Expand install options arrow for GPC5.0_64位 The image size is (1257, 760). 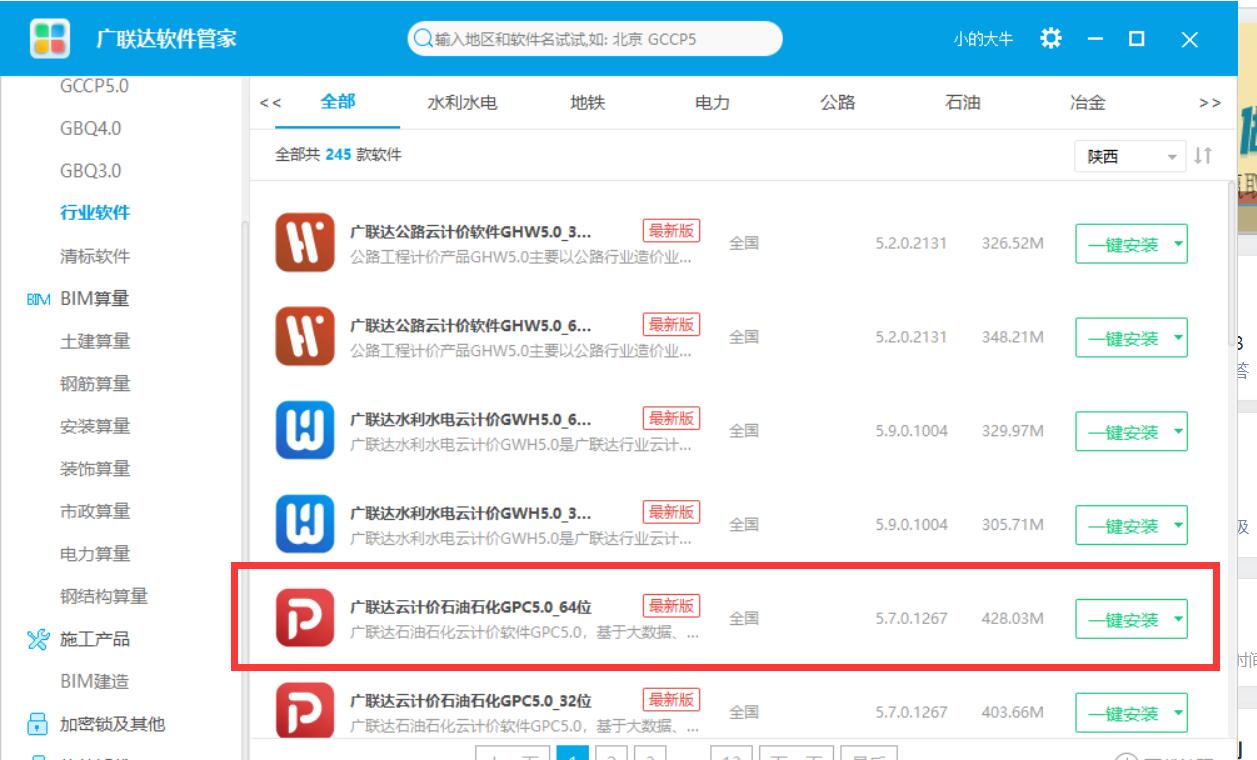1177,619
